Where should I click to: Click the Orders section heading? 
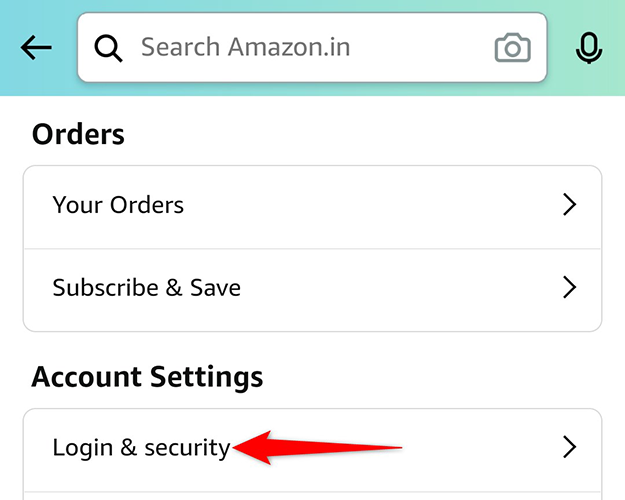tap(78, 134)
